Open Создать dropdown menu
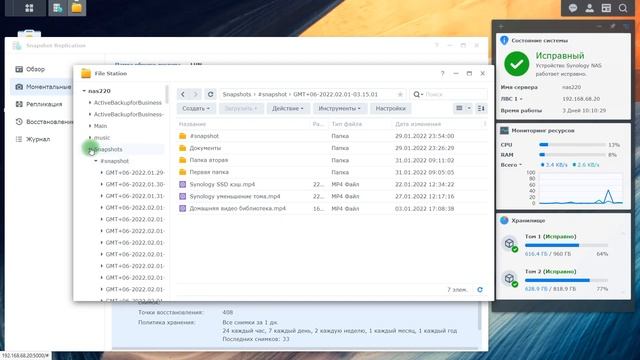Image resolution: width=640 pixels, height=360 pixels. [x=196, y=109]
